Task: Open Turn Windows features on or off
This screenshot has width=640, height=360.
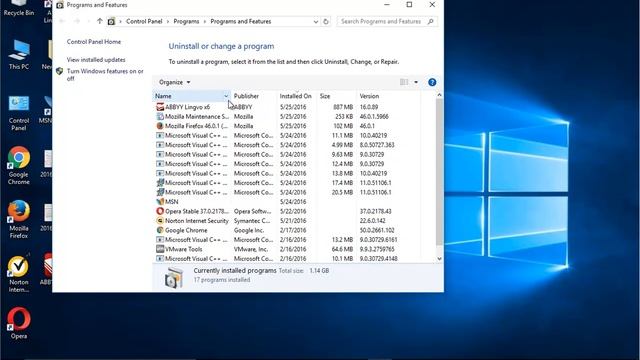Action: 105,75
